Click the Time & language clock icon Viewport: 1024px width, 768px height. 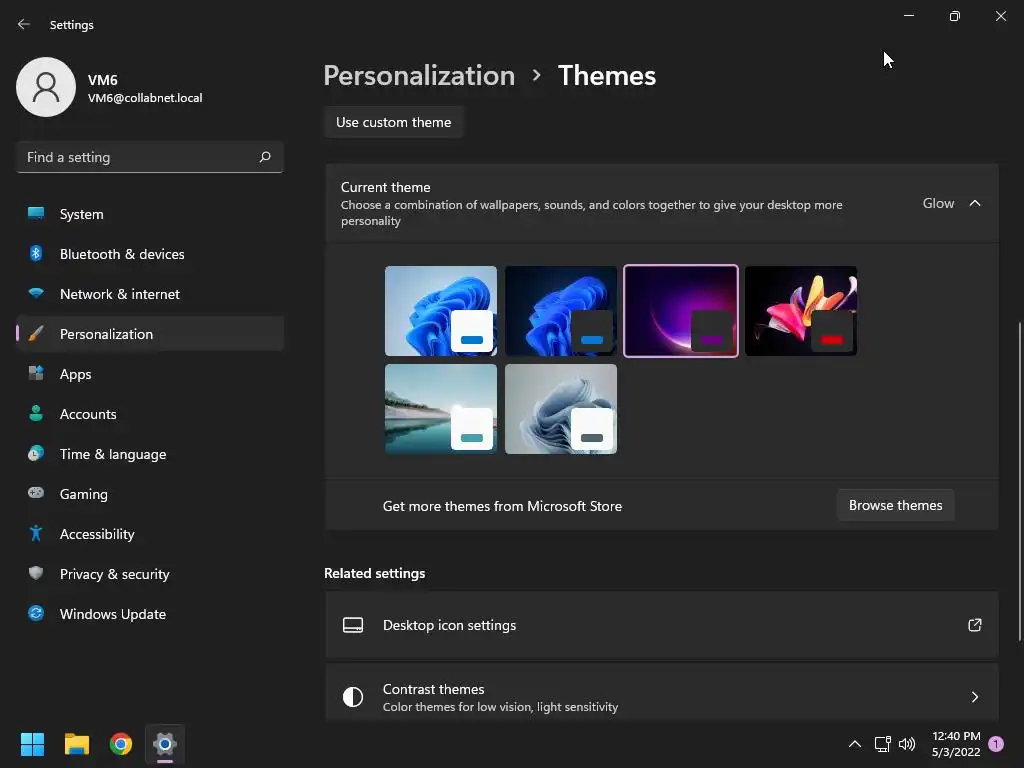pos(36,453)
